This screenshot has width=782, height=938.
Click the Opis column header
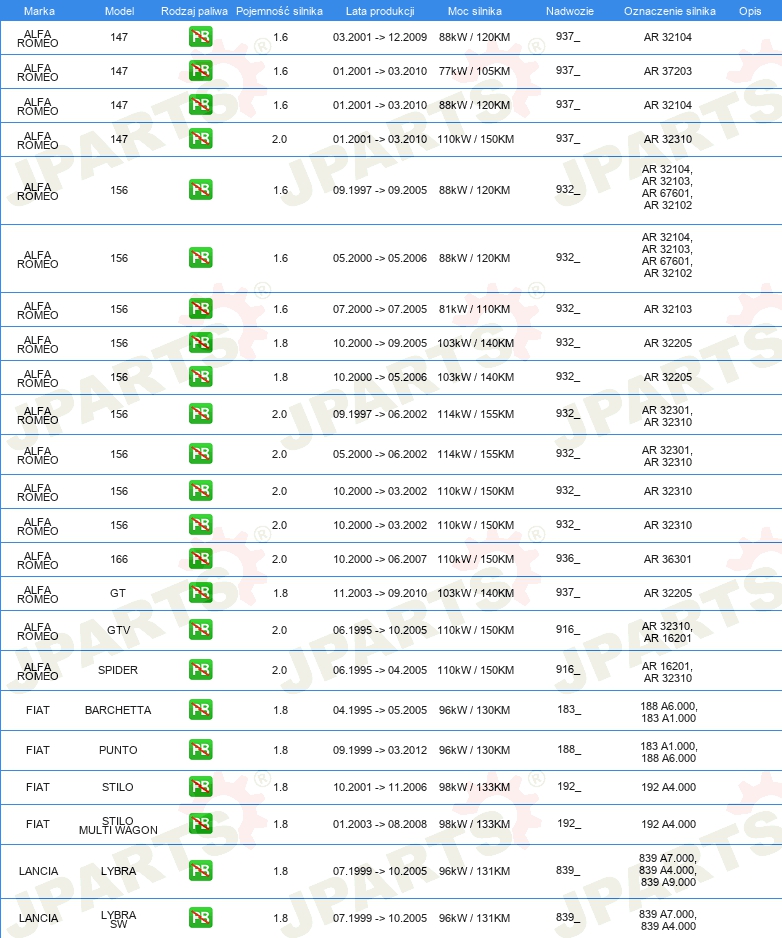[x=750, y=11]
